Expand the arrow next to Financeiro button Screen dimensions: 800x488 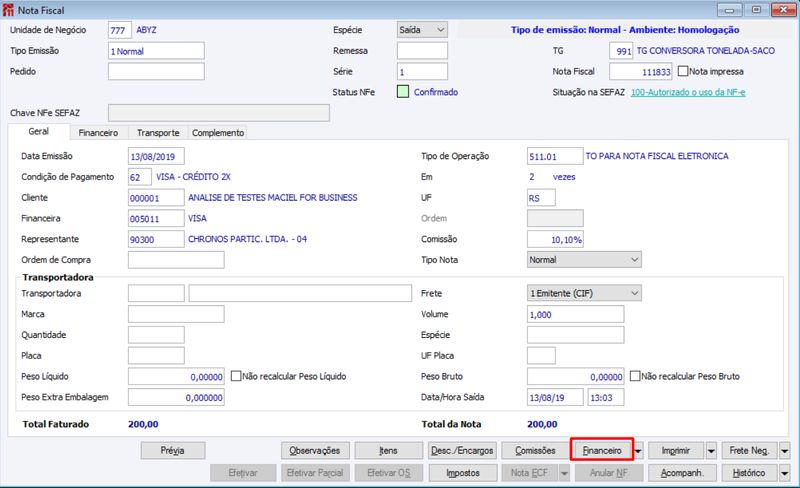pos(638,451)
